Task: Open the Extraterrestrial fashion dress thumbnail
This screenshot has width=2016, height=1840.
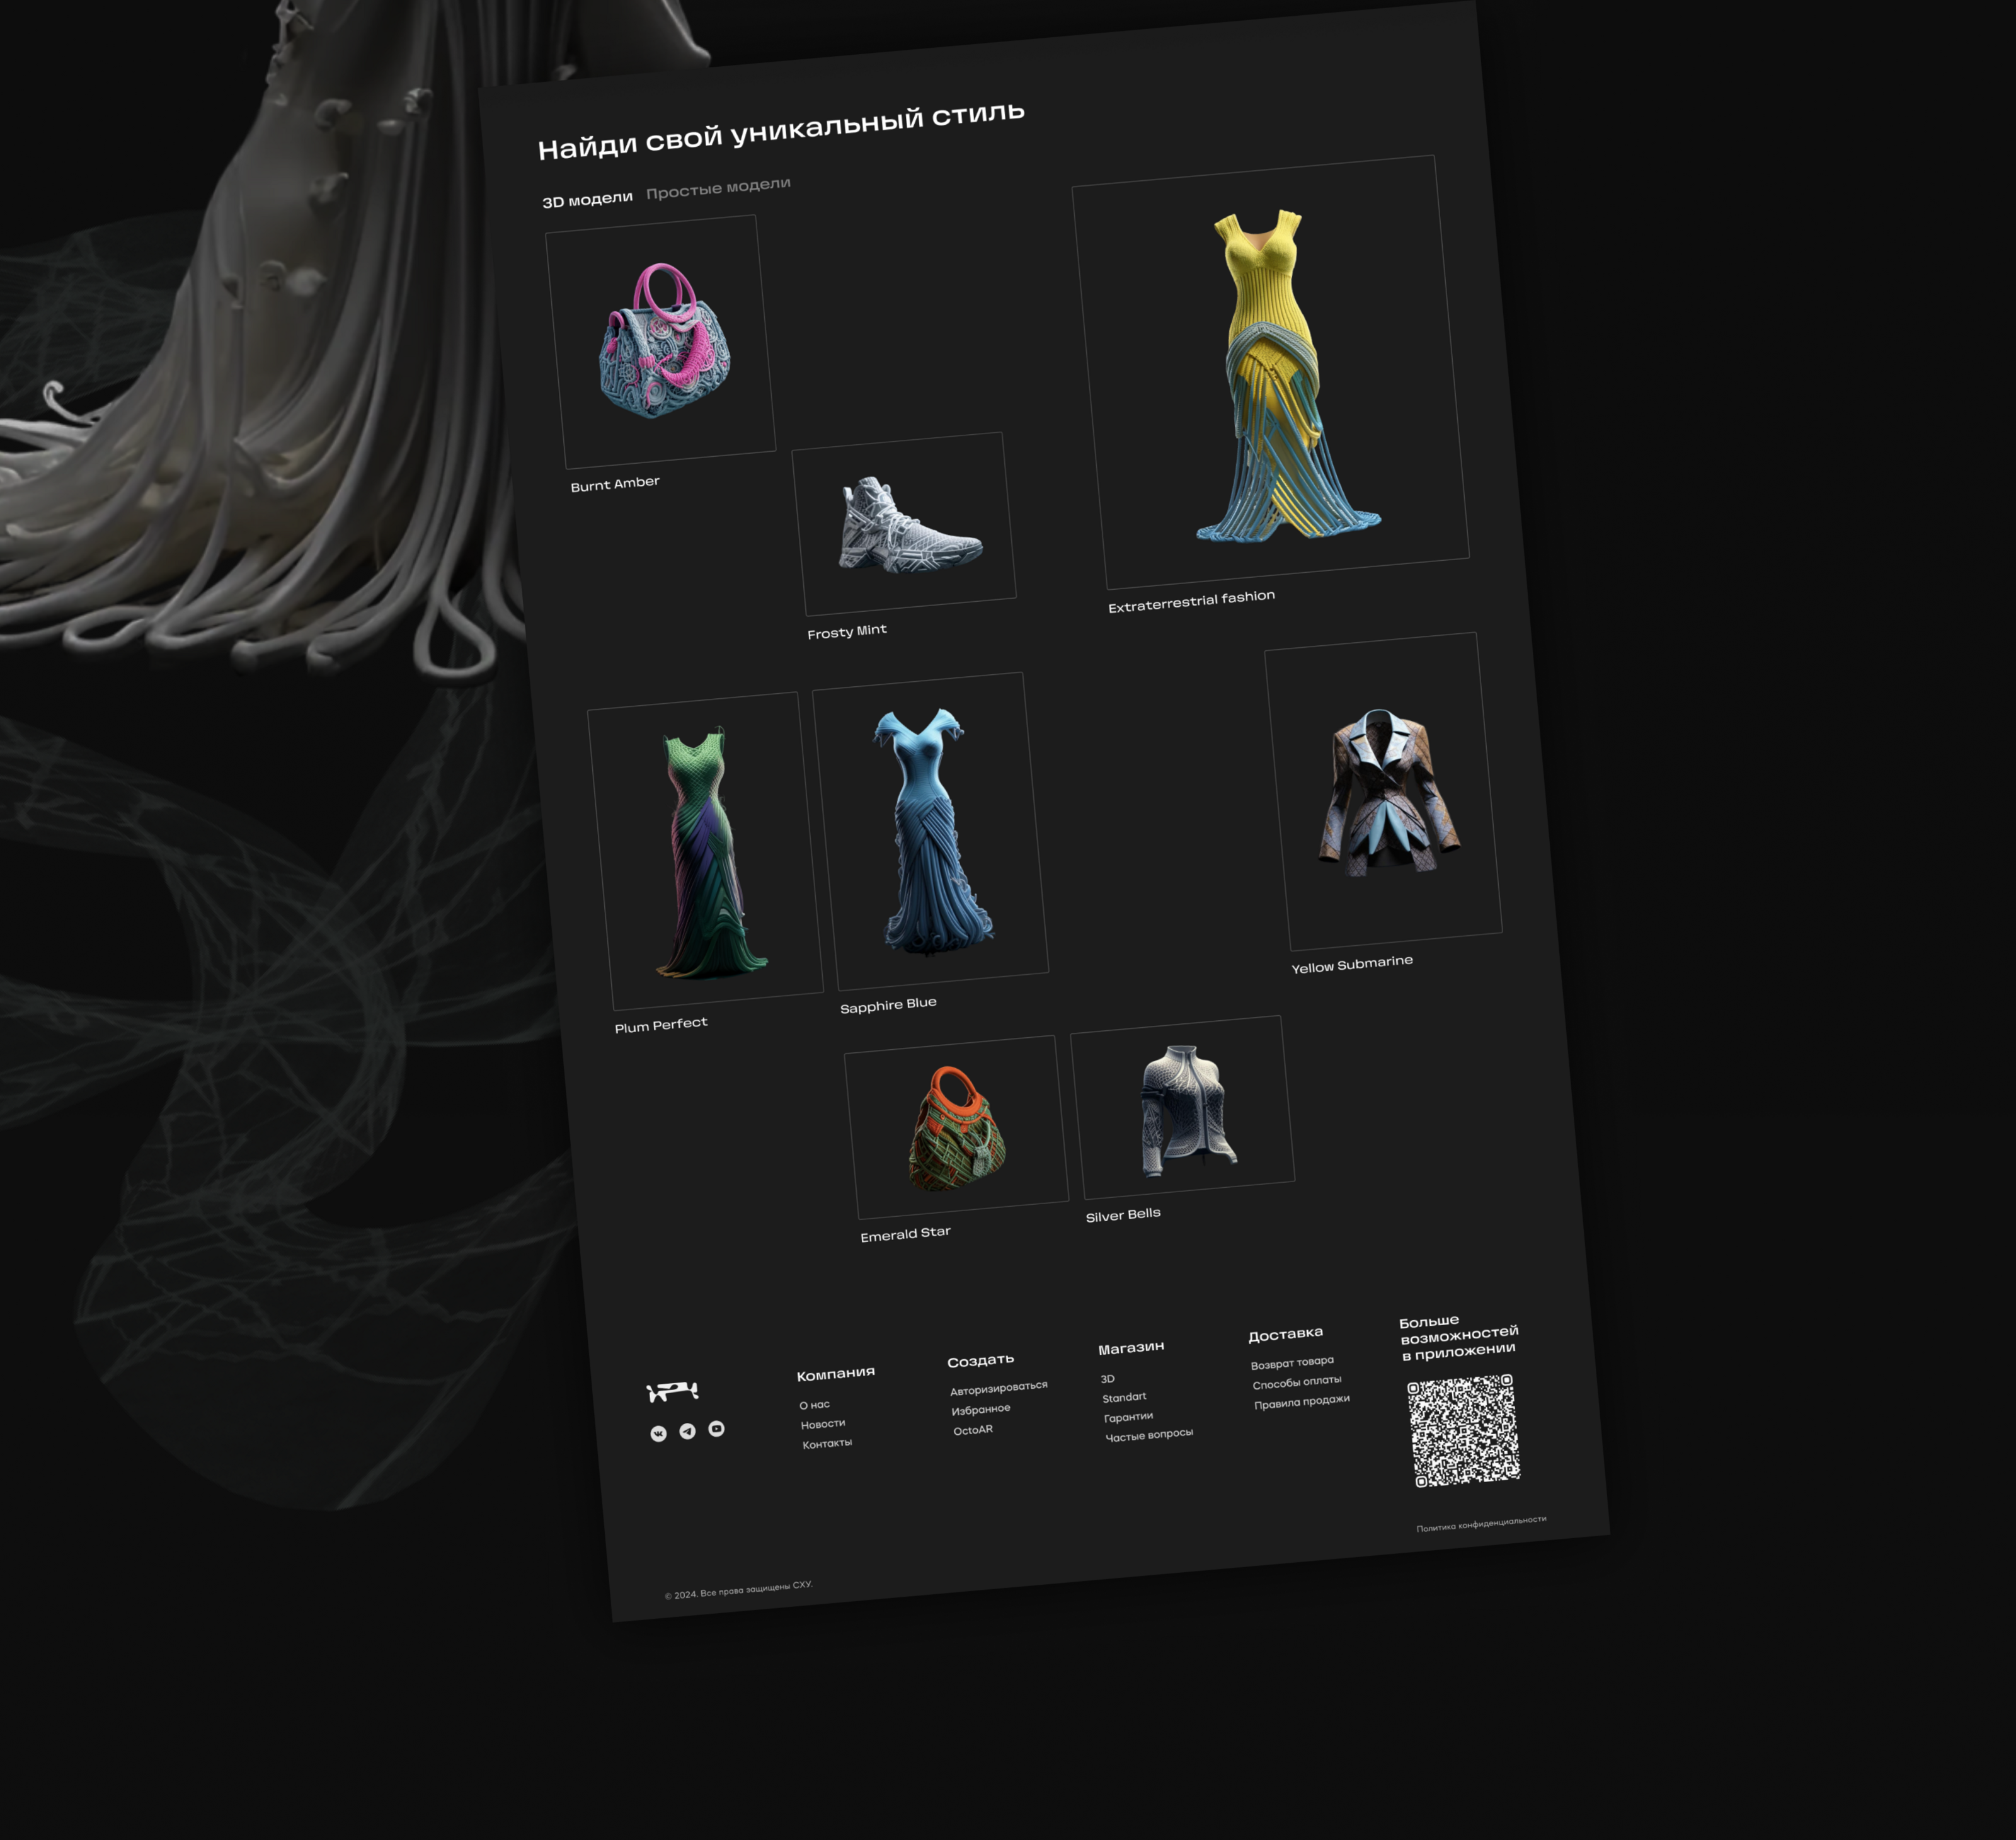Action: [1270, 372]
